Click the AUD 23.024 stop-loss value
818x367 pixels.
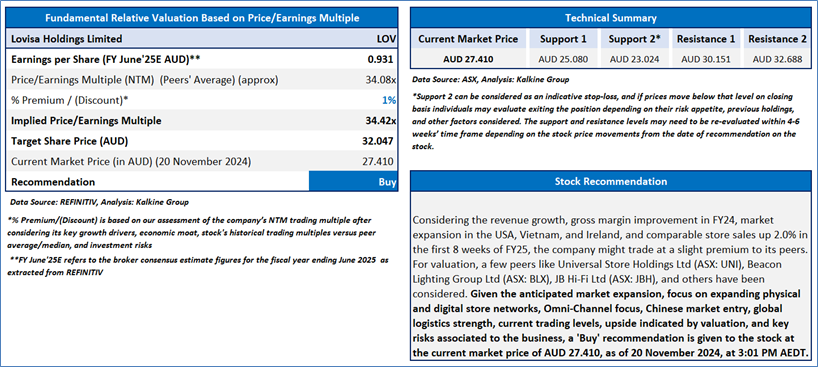634,59
